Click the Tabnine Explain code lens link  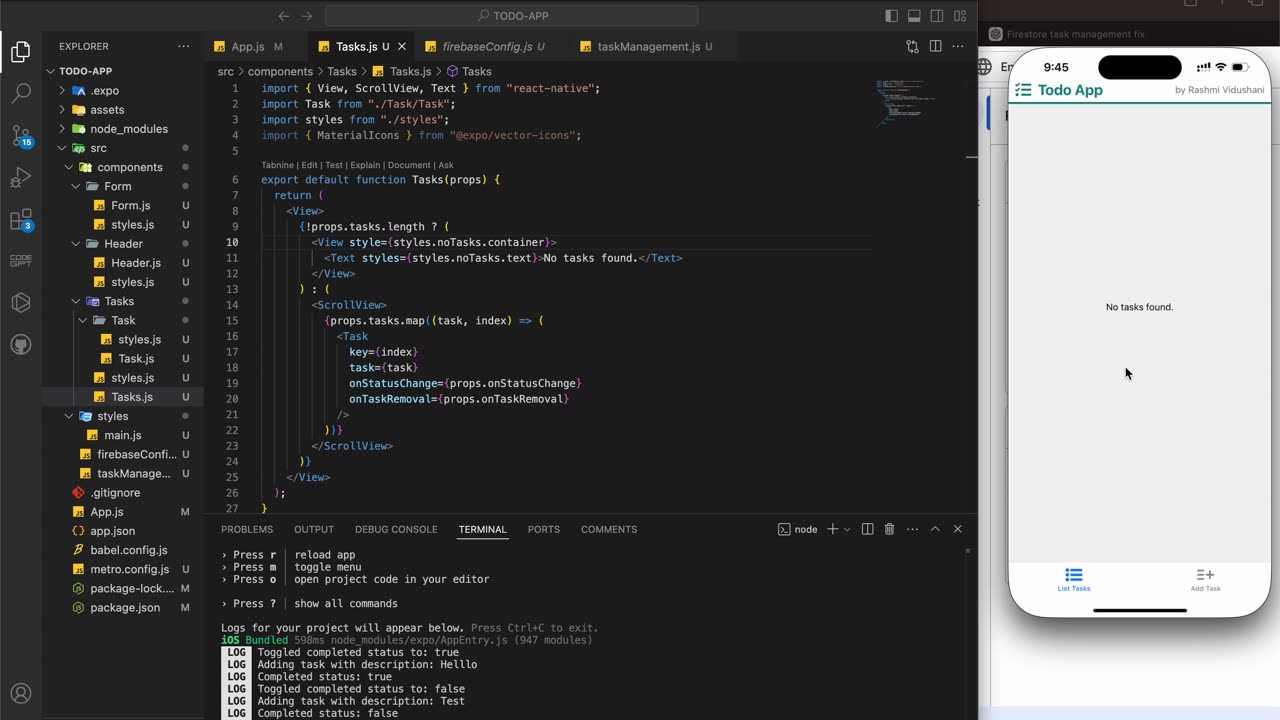365,165
